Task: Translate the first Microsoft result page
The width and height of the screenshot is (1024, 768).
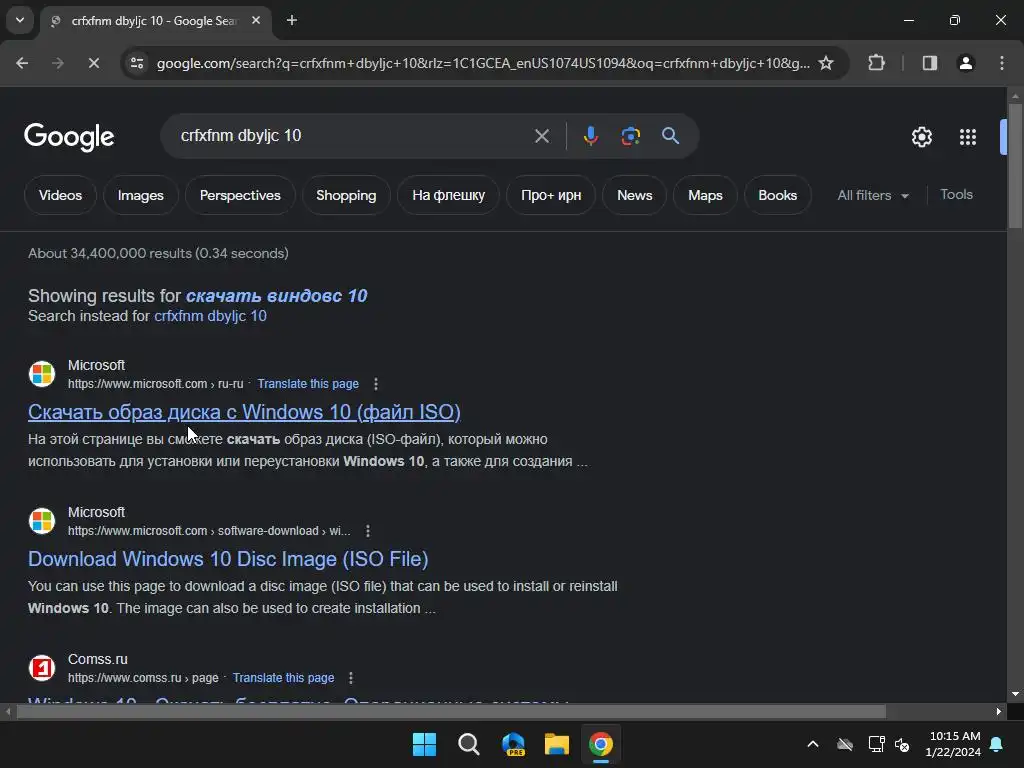Action: click(308, 384)
